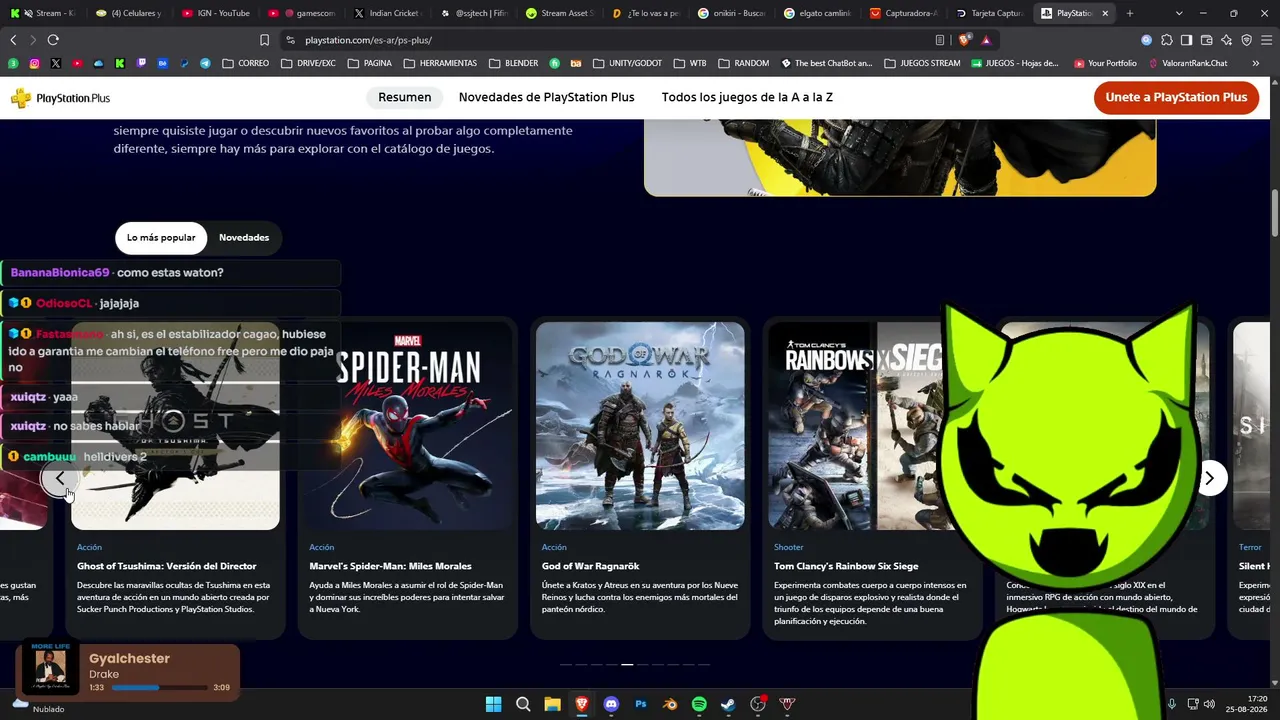This screenshot has width=1280, height=720.
Task: Open the PAGINA bookmark folder
Action: point(369,63)
